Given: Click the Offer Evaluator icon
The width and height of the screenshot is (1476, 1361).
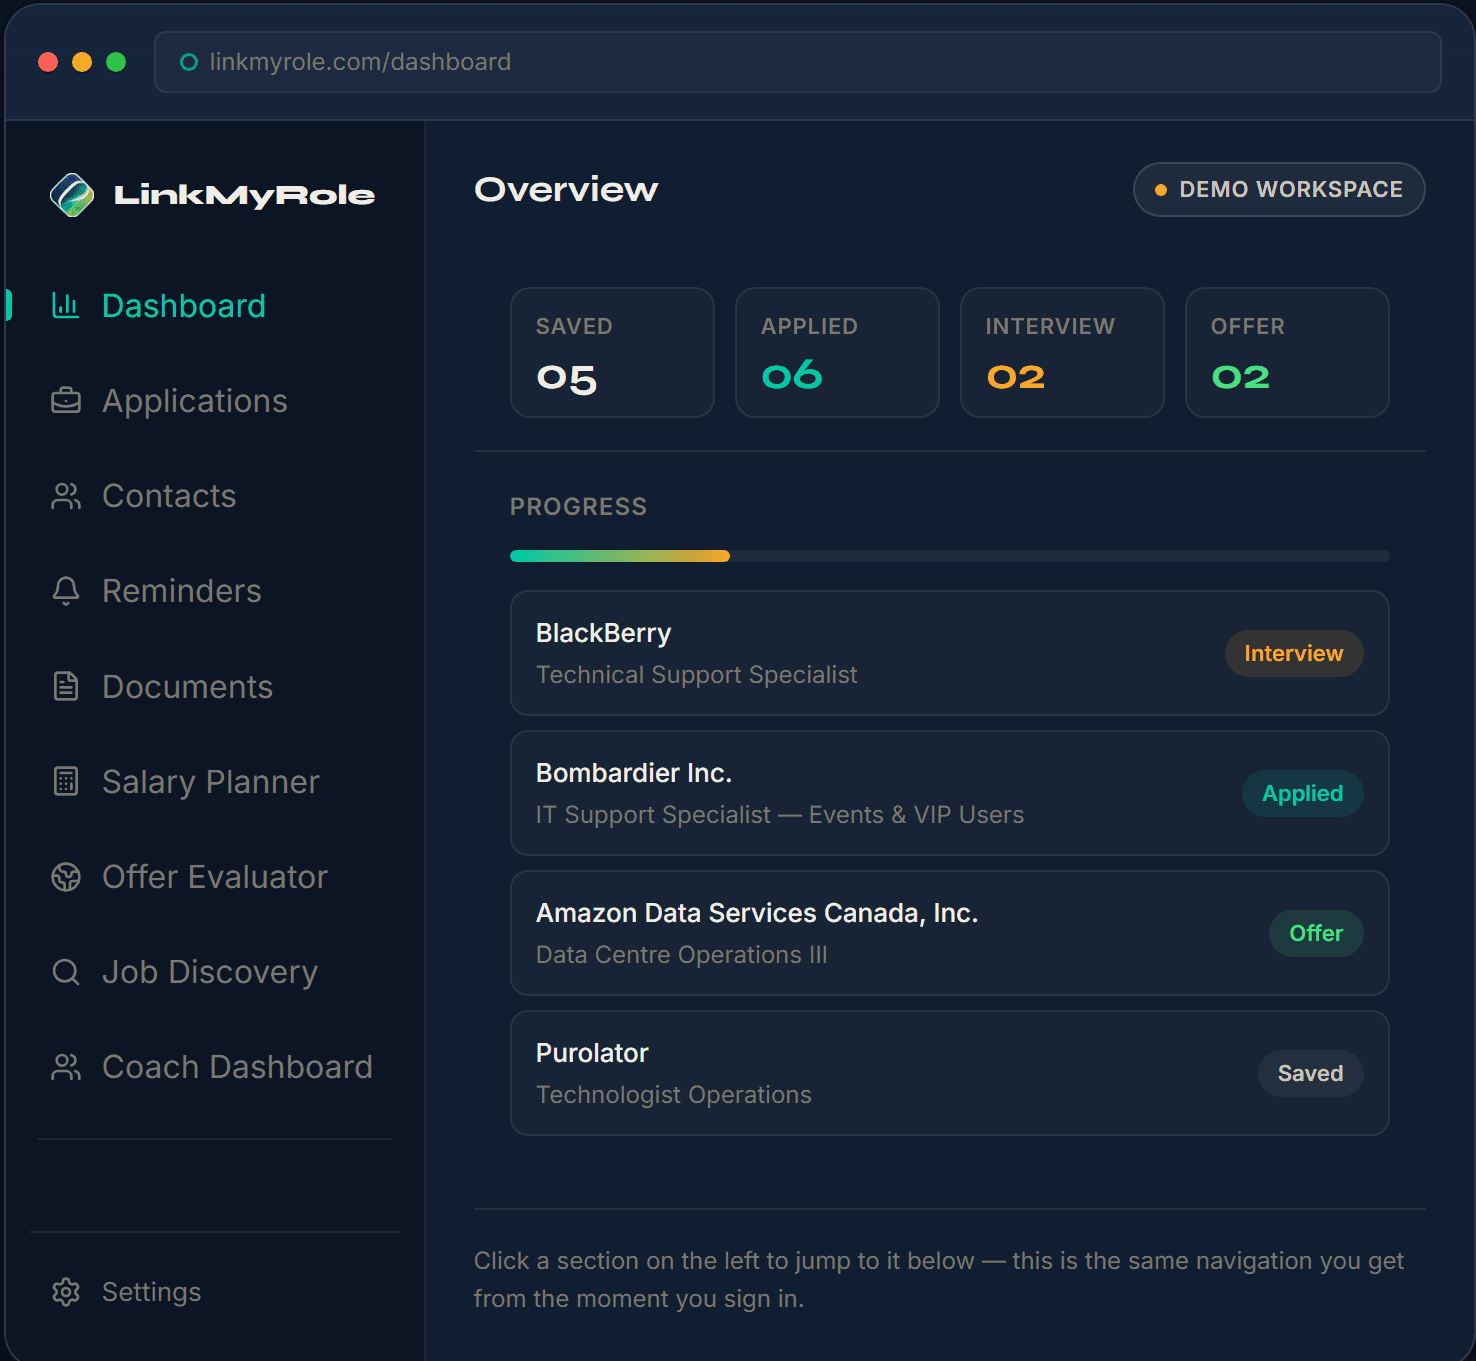Looking at the screenshot, I should (x=66, y=877).
